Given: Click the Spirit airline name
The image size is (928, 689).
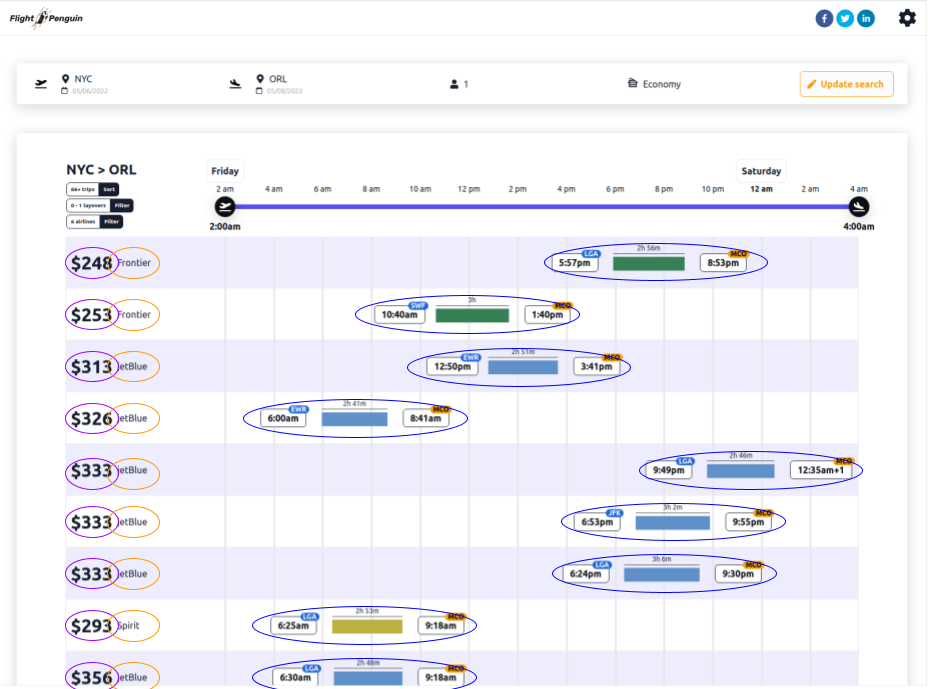Looking at the screenshot, I should click(128, 625).
